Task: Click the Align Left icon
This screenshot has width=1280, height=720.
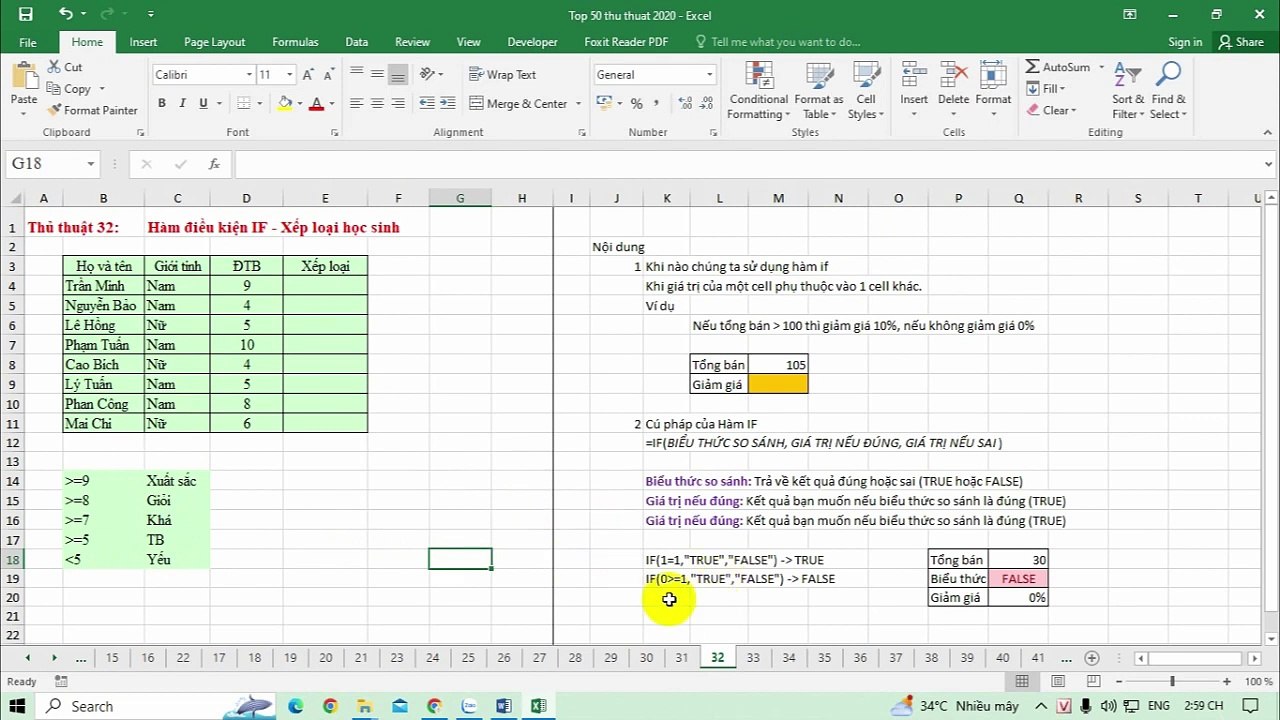Action: (356, 104)
